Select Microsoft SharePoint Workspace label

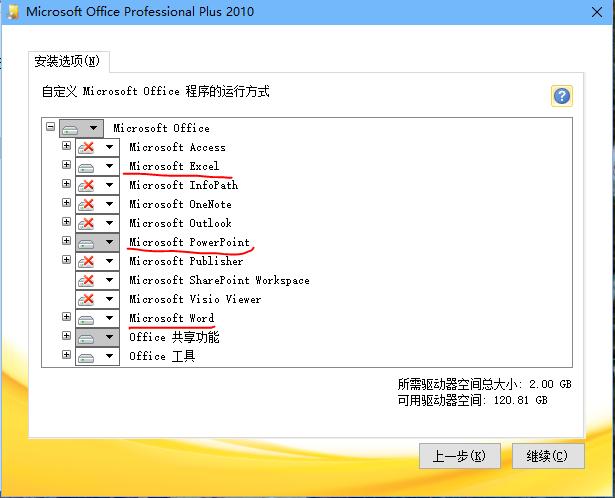pos(219,280)
